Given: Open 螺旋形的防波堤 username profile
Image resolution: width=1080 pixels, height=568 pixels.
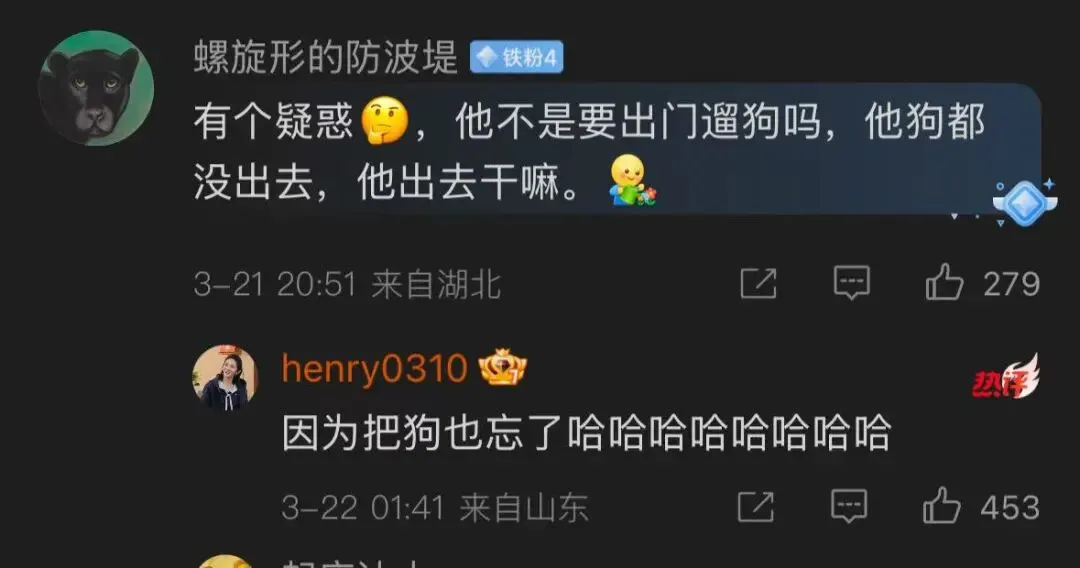Looking at the screenshot, I should (x=325, y=57).
